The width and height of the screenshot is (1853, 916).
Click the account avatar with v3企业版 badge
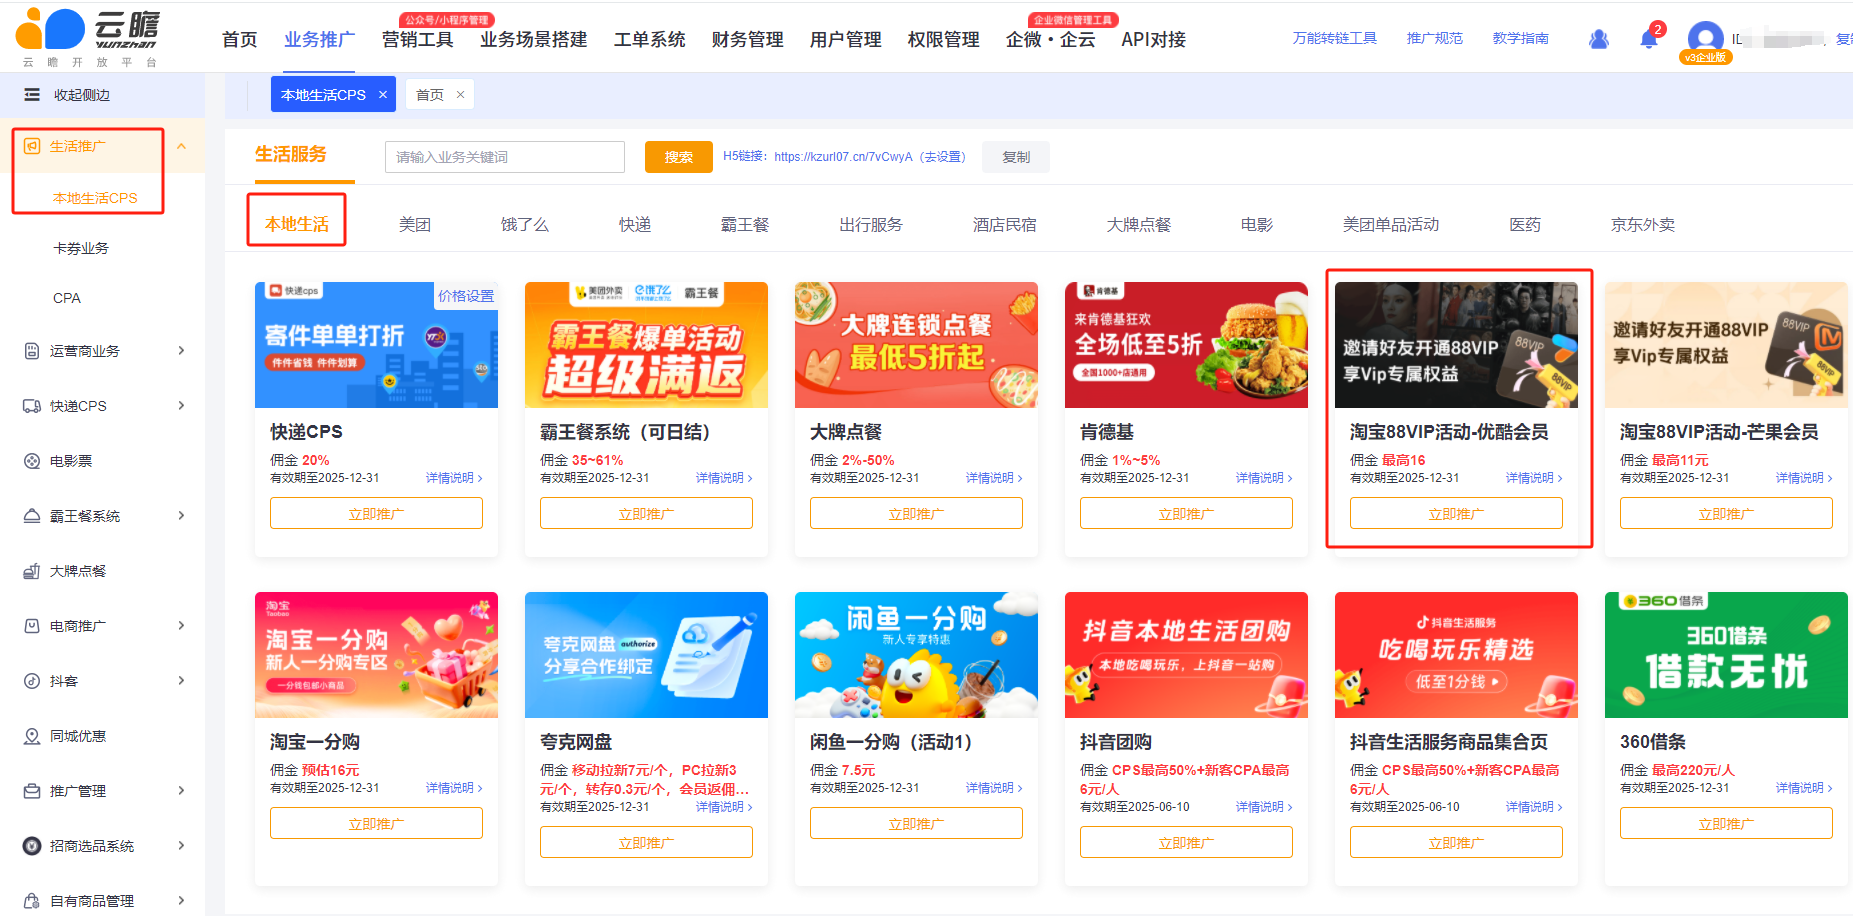point(1705,41)
